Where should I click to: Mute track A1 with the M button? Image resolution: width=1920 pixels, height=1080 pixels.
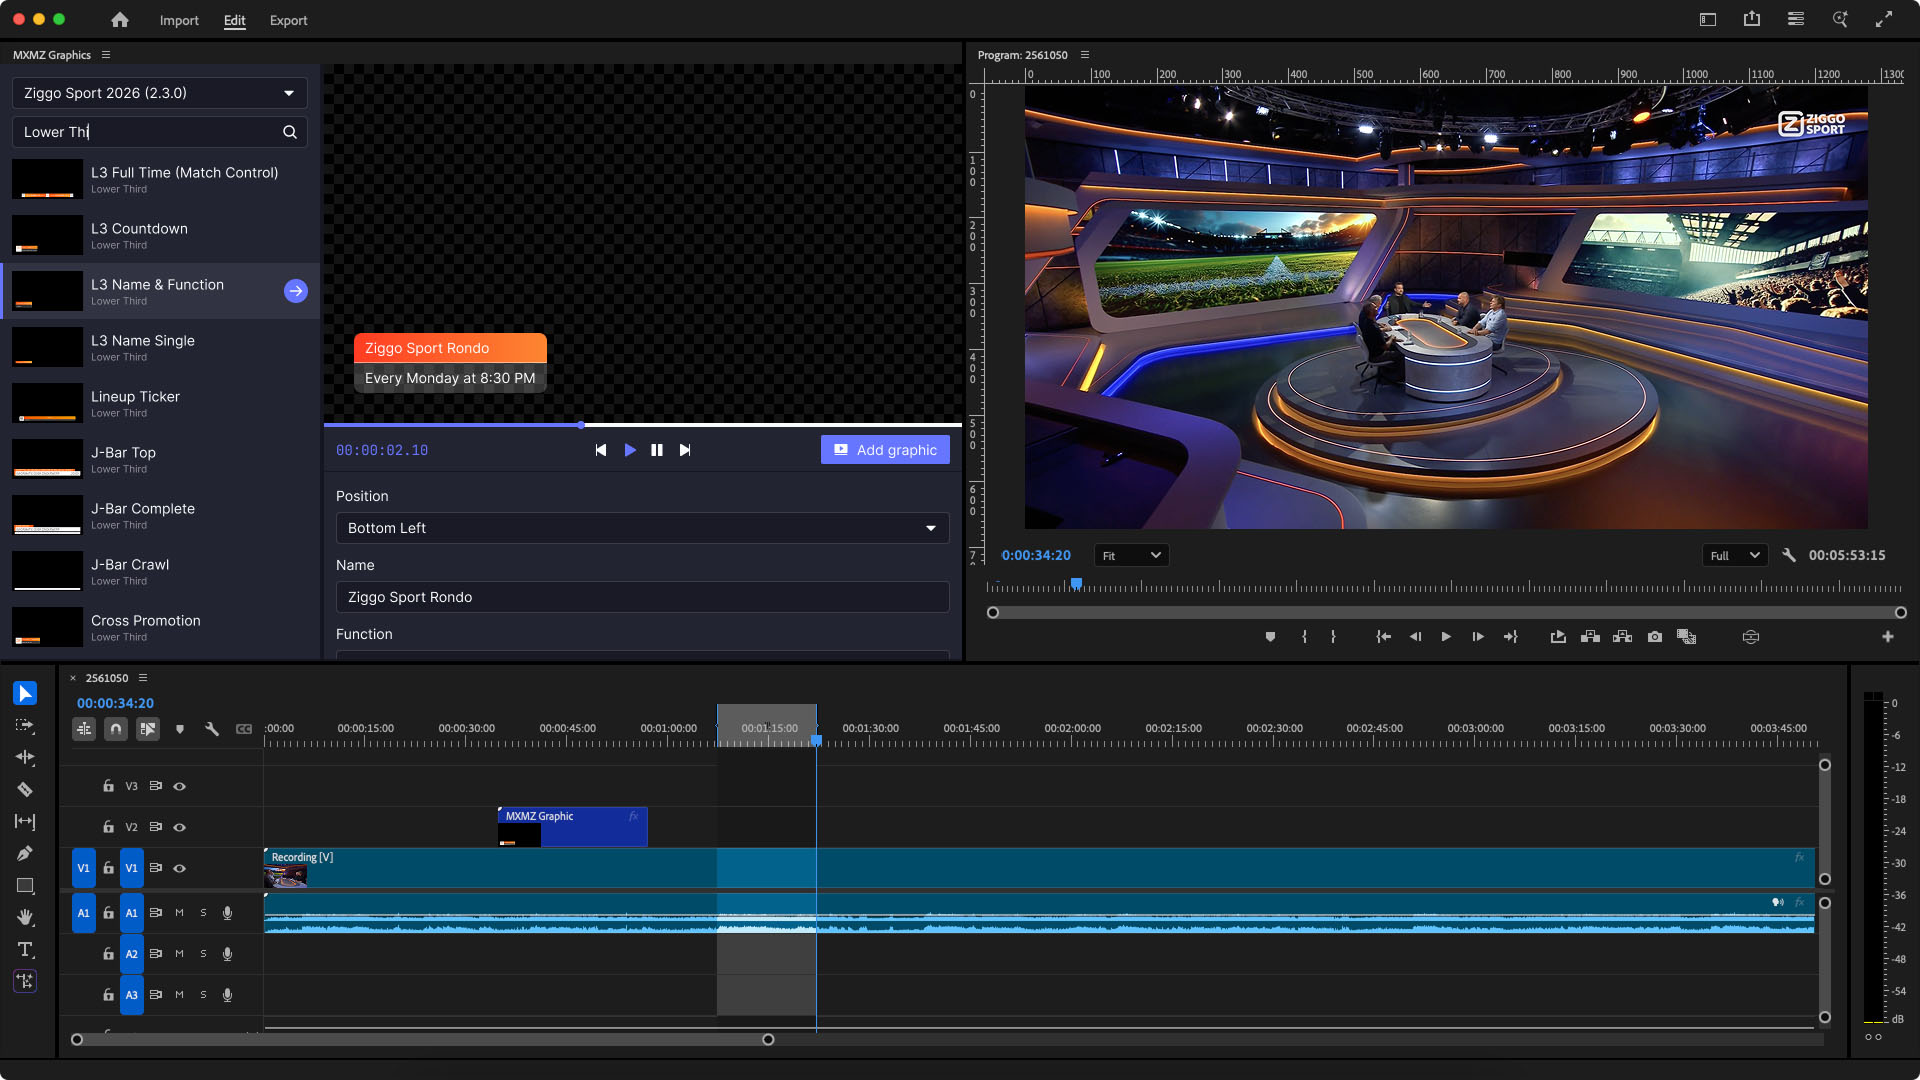(x=180, y=913)
